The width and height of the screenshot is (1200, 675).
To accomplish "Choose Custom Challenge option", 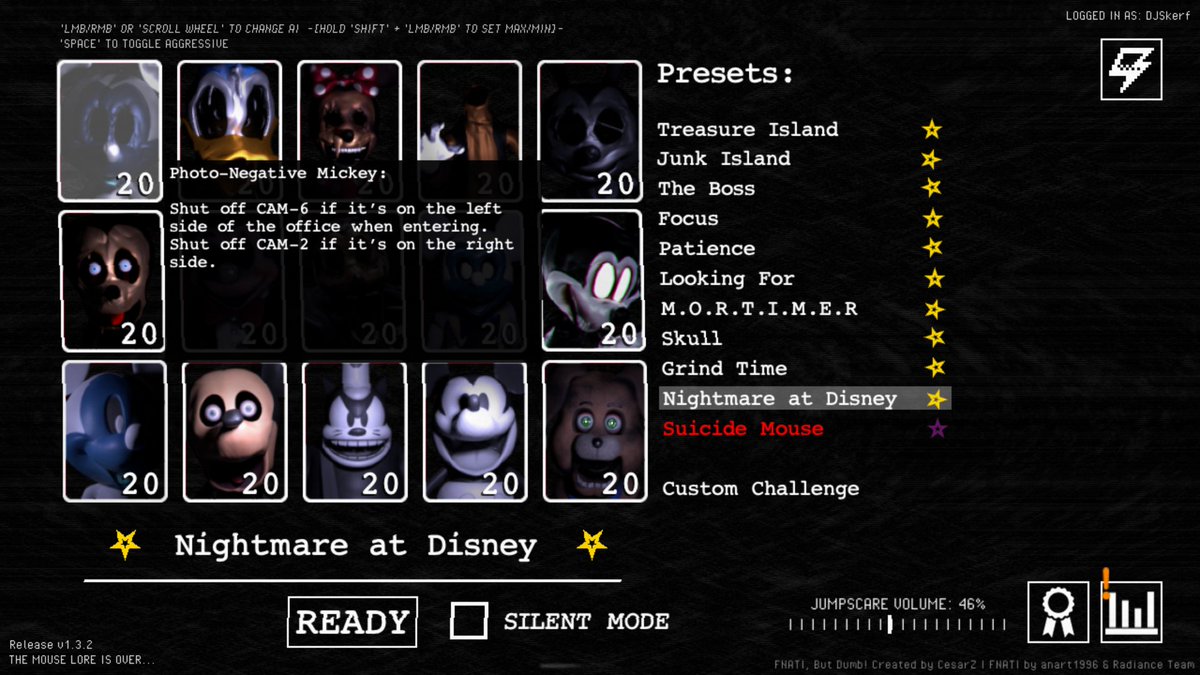I will pyautogui.click(x=760, y=489).
